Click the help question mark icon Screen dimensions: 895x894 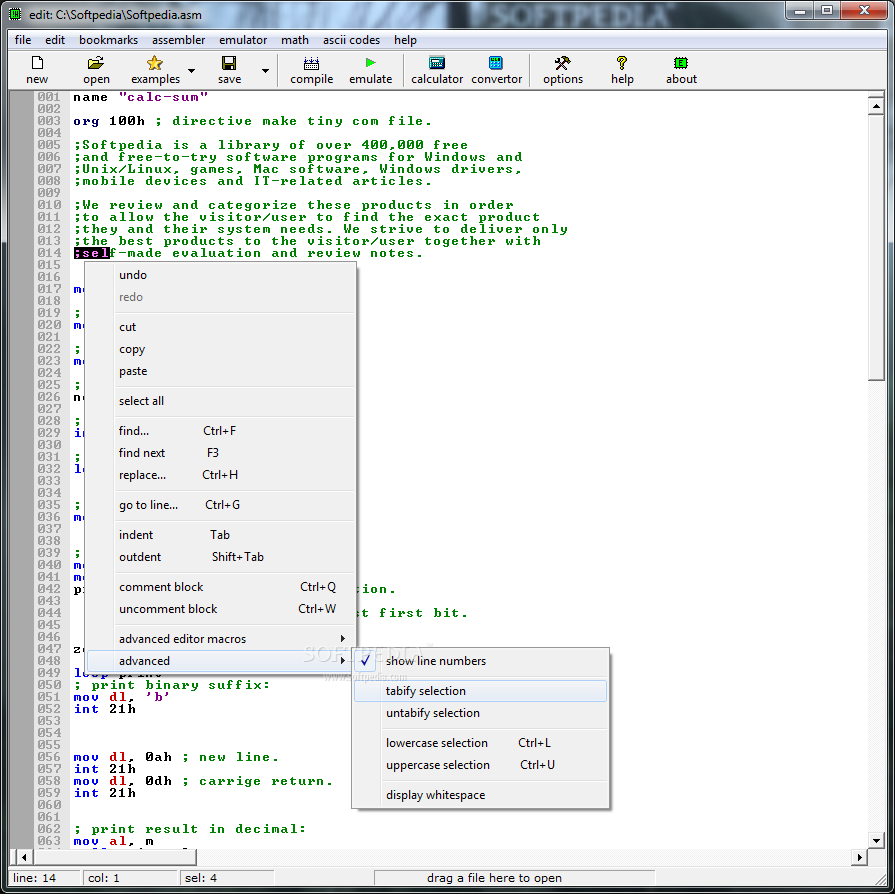(622, 63)
